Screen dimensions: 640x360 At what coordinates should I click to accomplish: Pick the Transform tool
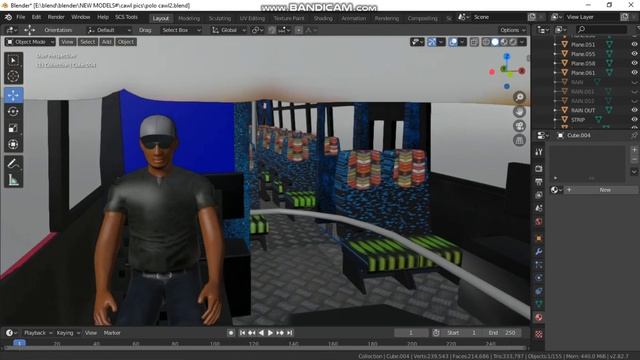13,144
